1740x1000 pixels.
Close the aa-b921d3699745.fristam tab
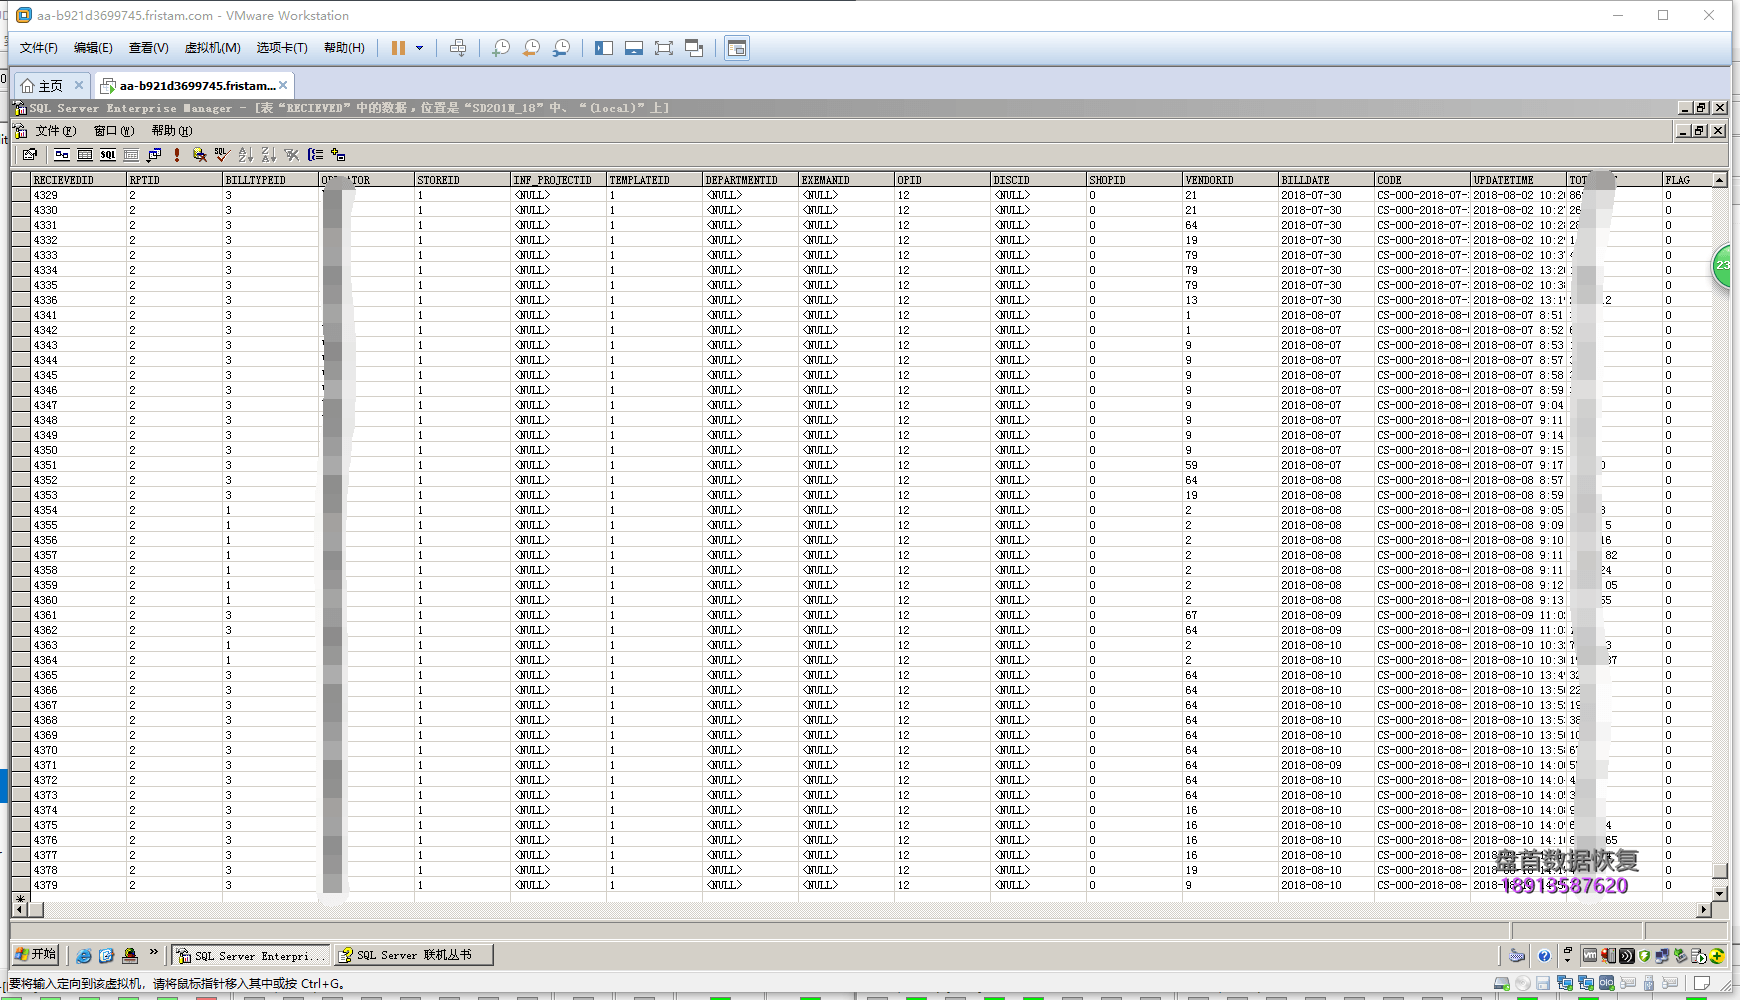click(283, 85)
